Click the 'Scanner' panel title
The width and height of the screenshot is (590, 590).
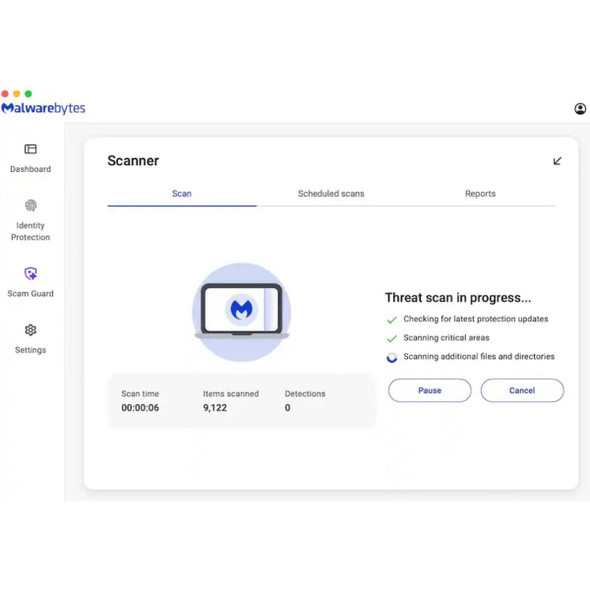(133, 161)
